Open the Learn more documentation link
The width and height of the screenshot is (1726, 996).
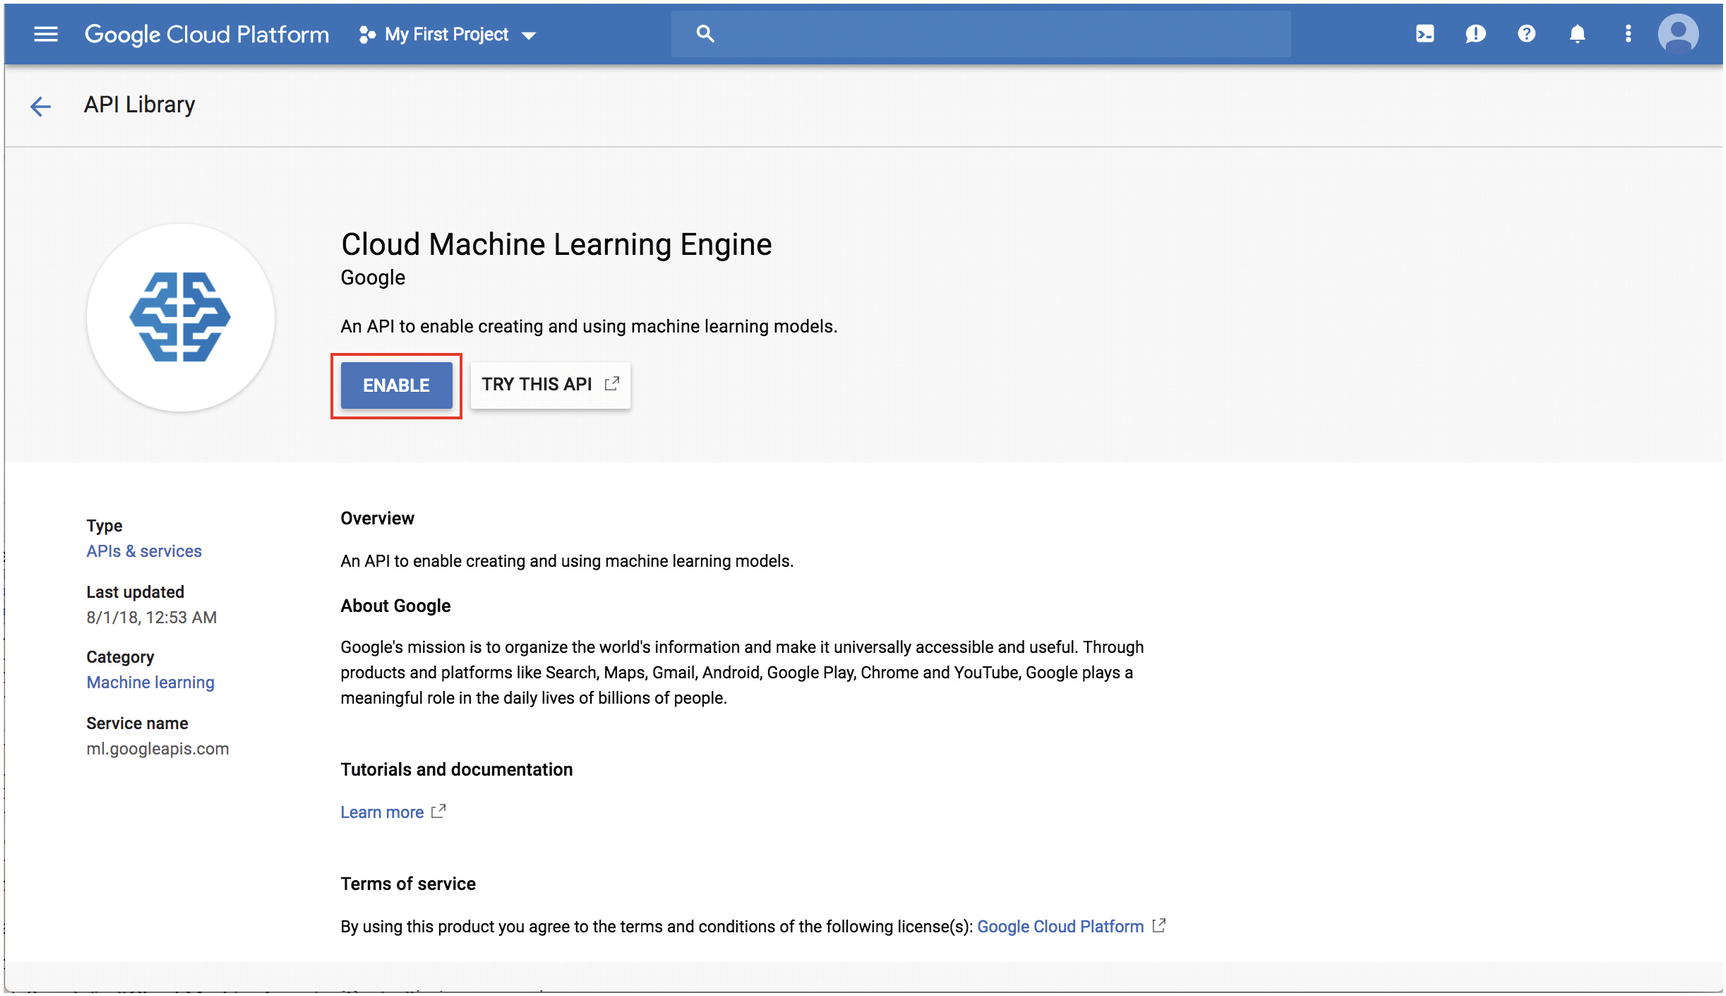(x=383, y=811)
